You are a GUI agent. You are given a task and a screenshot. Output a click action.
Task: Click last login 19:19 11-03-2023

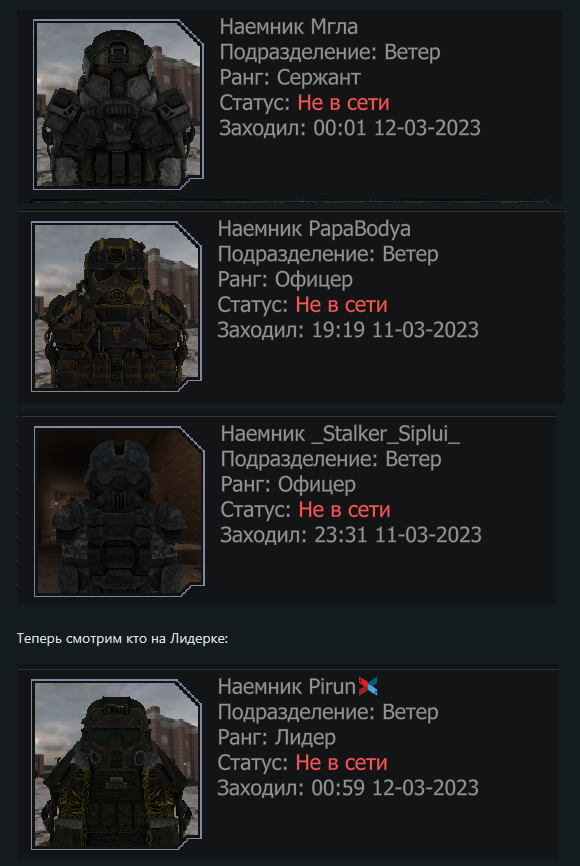click(395, 330)
